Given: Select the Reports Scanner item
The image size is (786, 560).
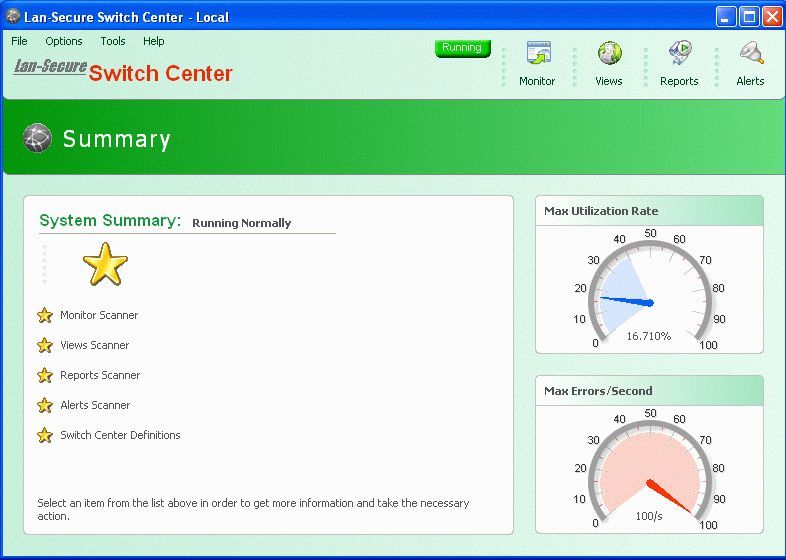Looking at the screenshot, I should point(100,375).
